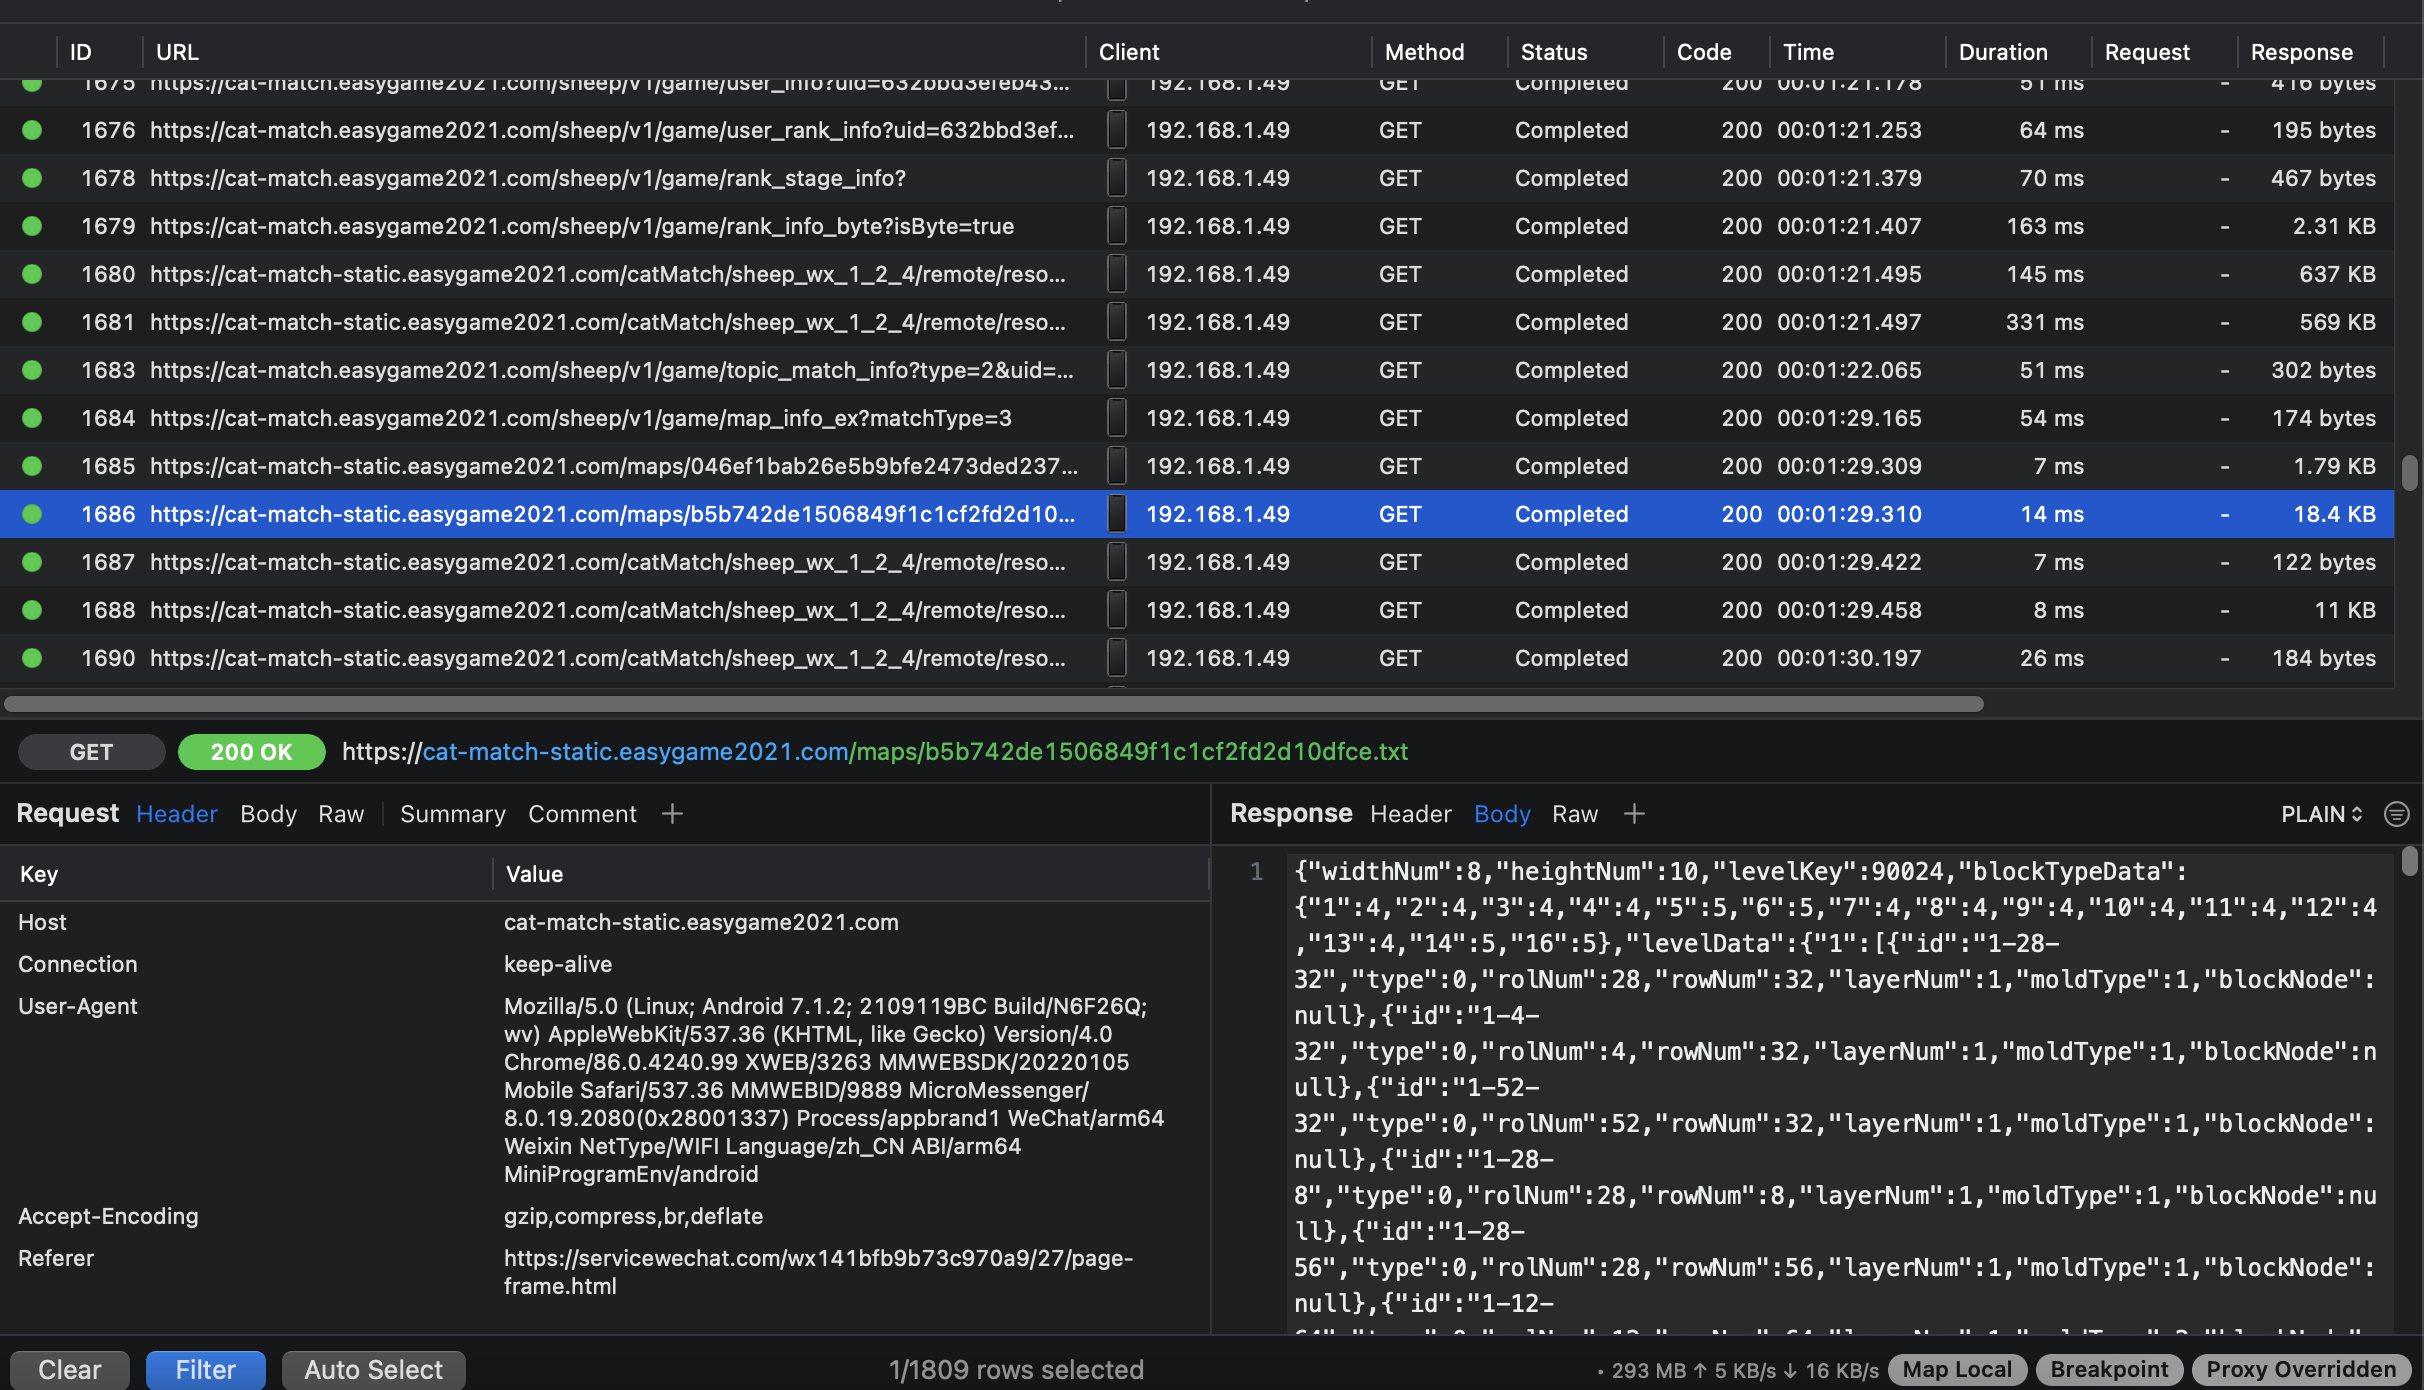Click the Clear button to empty the request list
2424x1390 pixels.
[x=69, y=1369]
